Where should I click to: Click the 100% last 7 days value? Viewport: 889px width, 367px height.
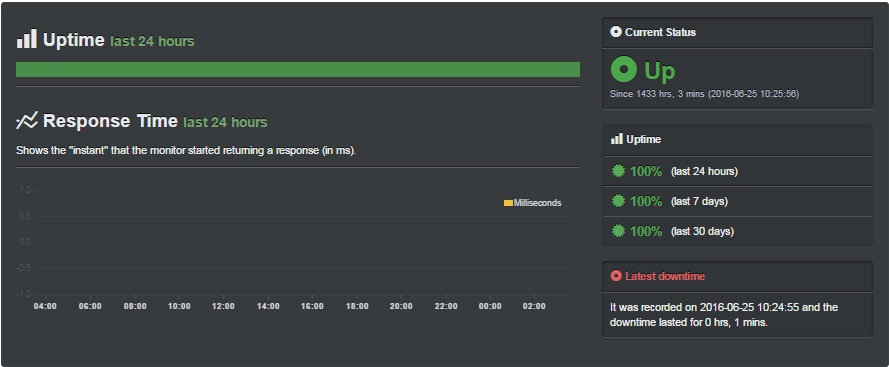(x=646, y=201)
